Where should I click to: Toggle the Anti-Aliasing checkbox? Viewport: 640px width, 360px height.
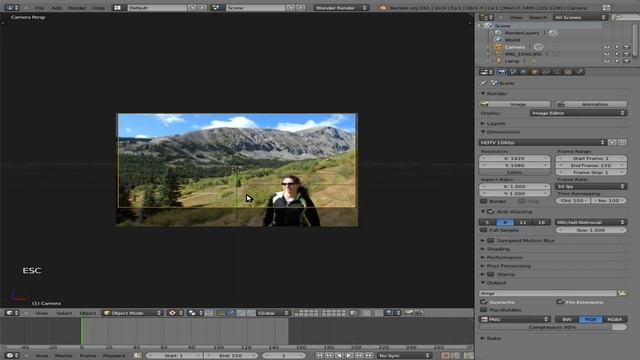(x=491, y=211)
